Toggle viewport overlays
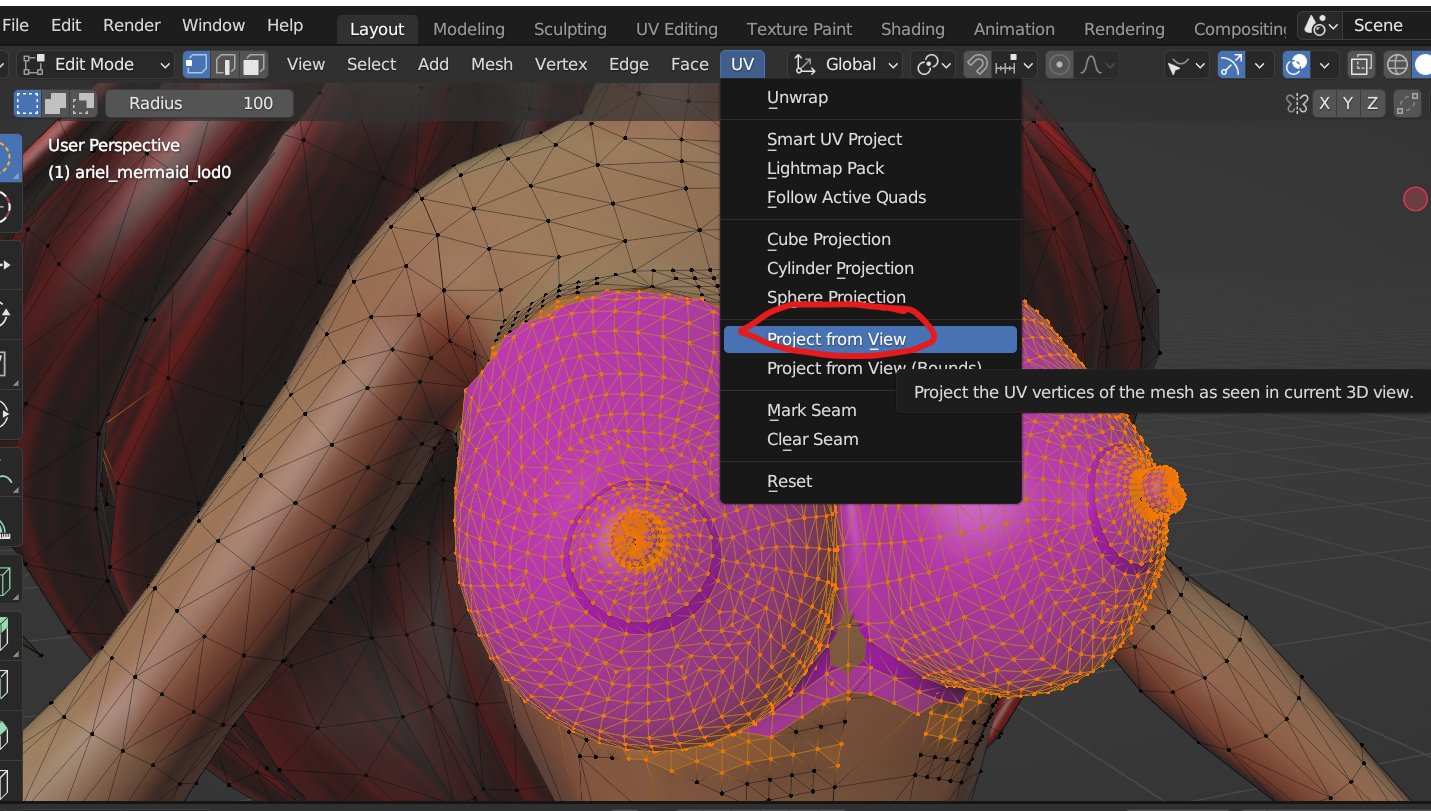 pos(1297,65)
